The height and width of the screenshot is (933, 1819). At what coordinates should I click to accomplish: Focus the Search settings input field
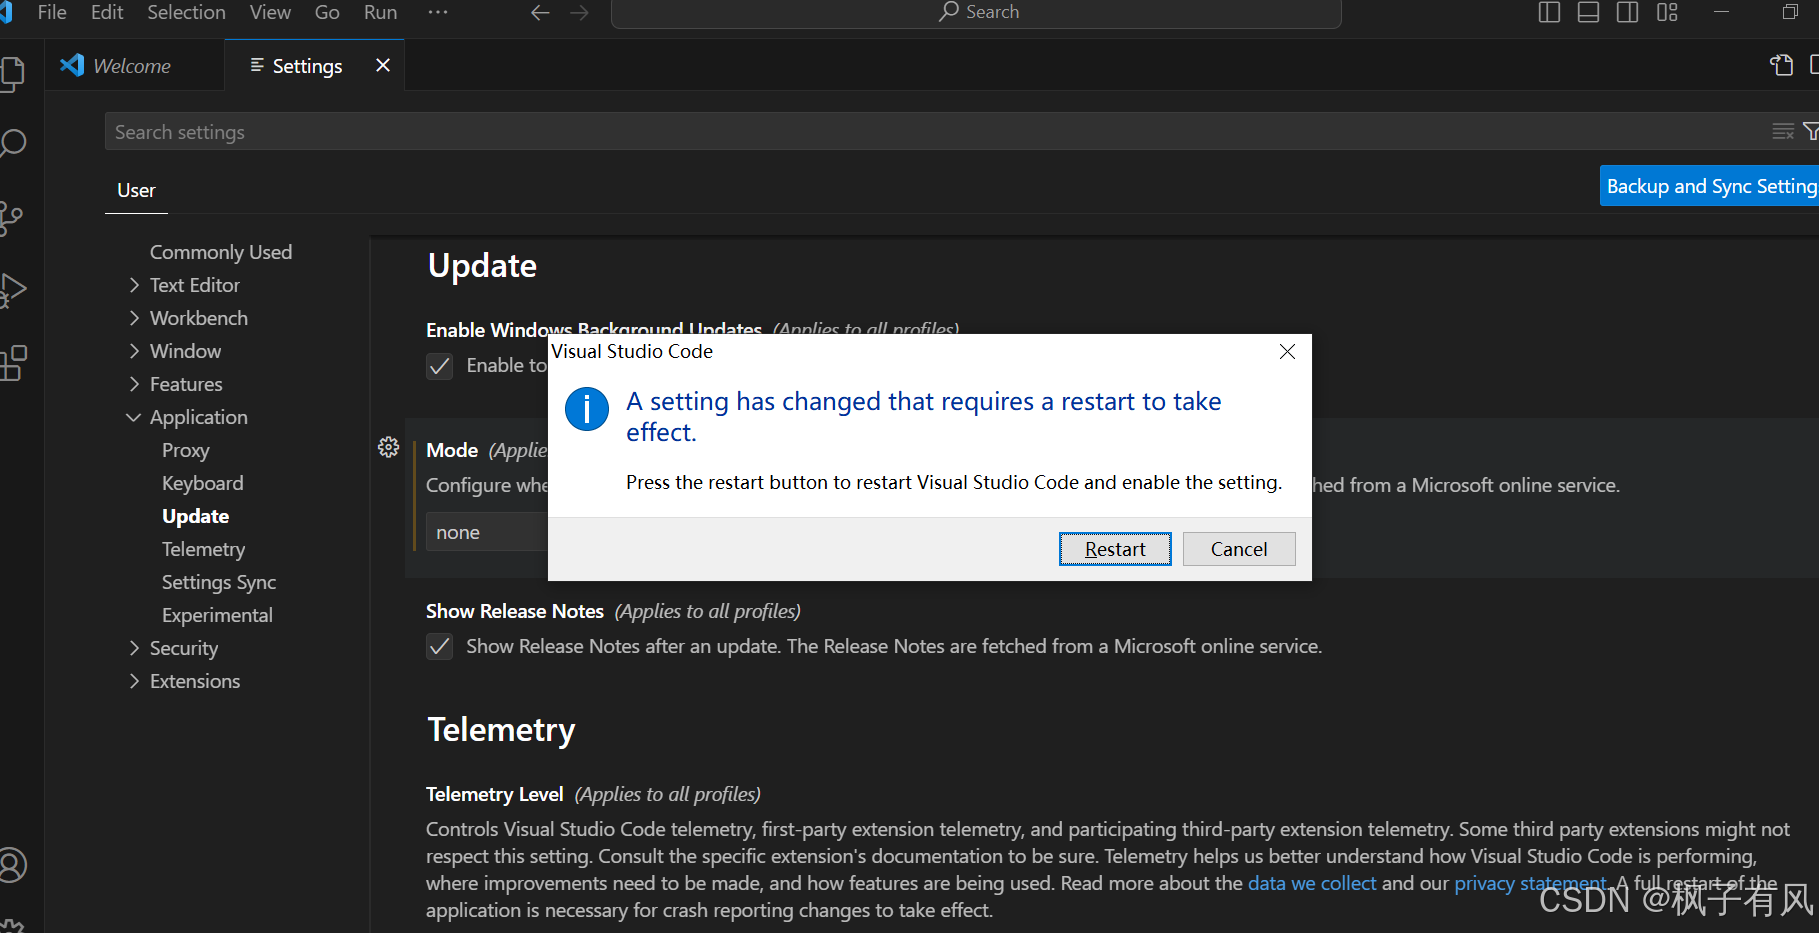click(935, 131)
